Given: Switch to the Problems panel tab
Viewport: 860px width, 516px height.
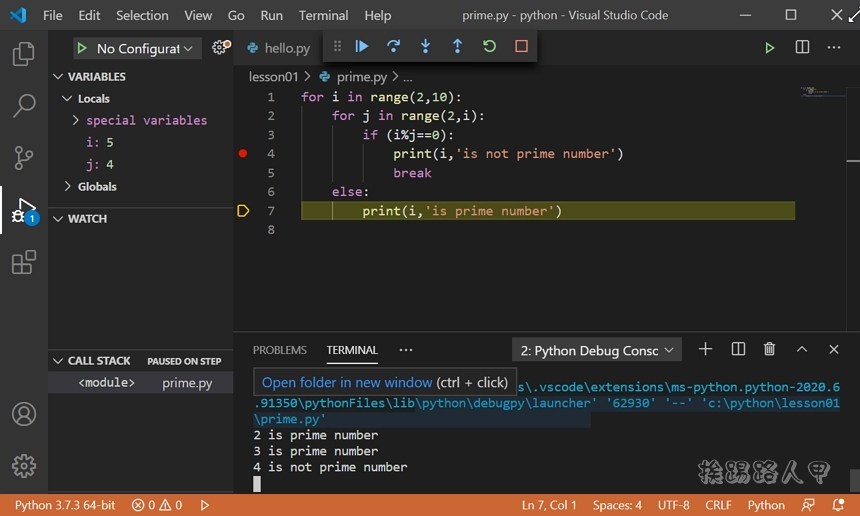Looking at the screenshot, I should (x=279, y=350).
